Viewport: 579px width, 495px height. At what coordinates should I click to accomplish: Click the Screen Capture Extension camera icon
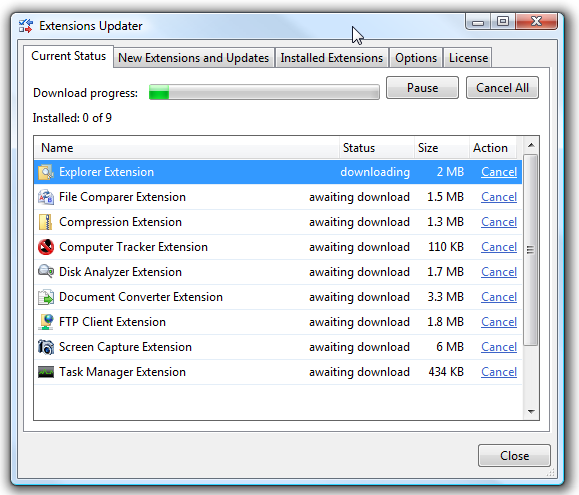point(46,347)
